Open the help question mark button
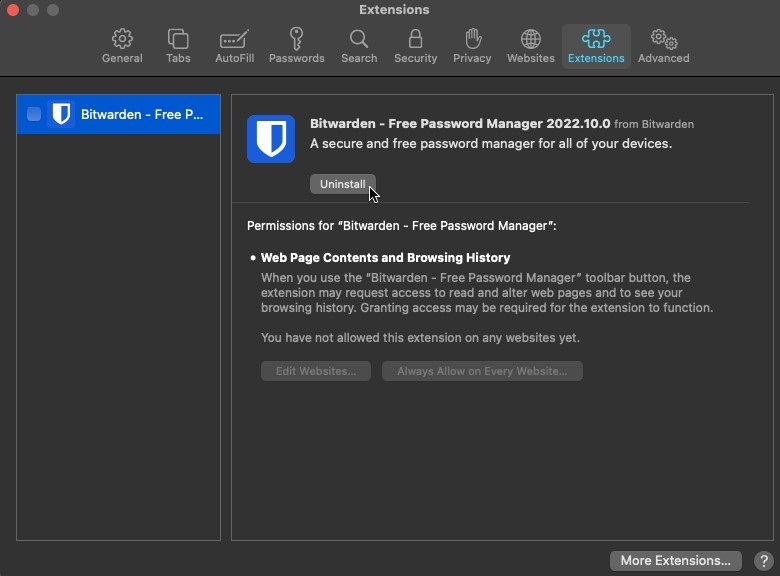 [x=764, y=561]
